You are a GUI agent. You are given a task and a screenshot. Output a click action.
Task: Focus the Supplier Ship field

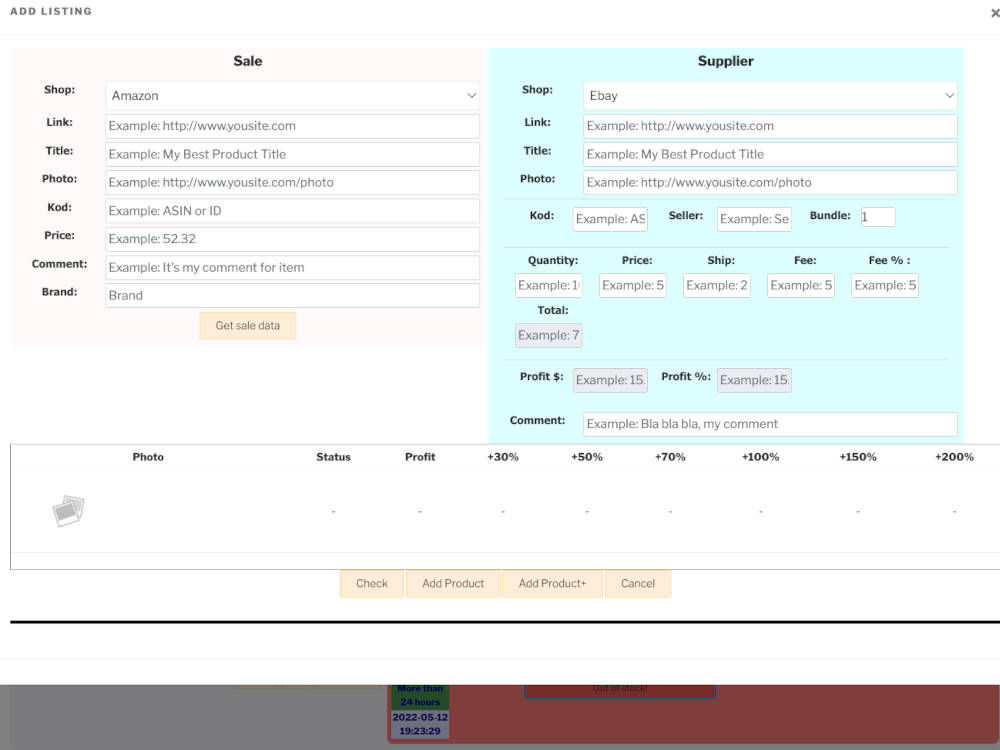pos(717,286)
